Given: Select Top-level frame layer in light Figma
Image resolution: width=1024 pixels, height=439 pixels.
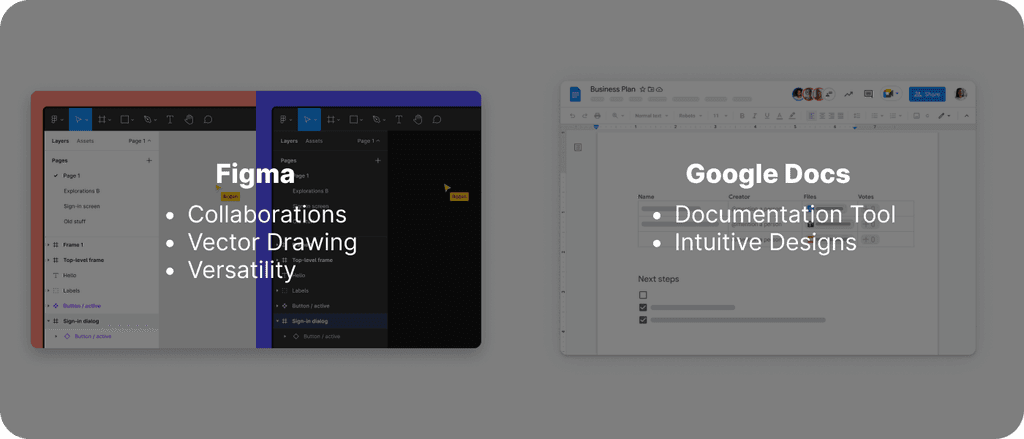Looking at the screenshot, I should (83, 260).
